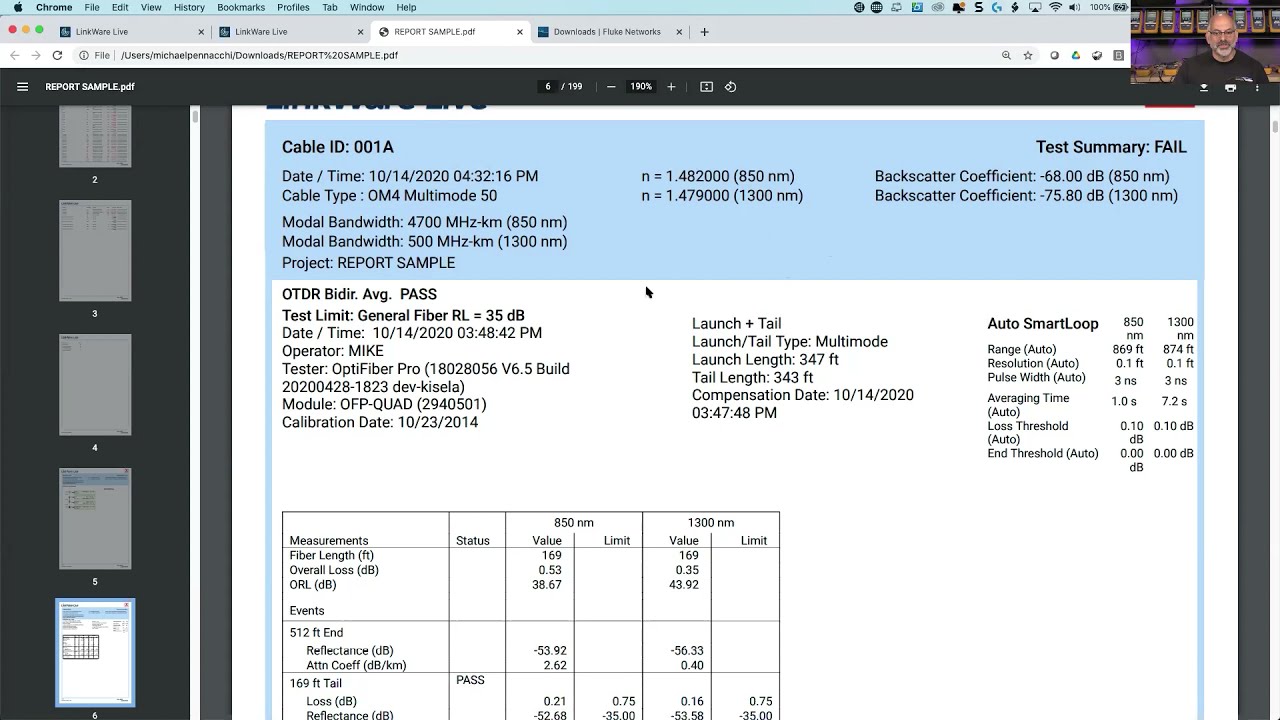Click the Logitech menu bar icon
Viewport: 1280px width, 720px height.
pos(997,7)
